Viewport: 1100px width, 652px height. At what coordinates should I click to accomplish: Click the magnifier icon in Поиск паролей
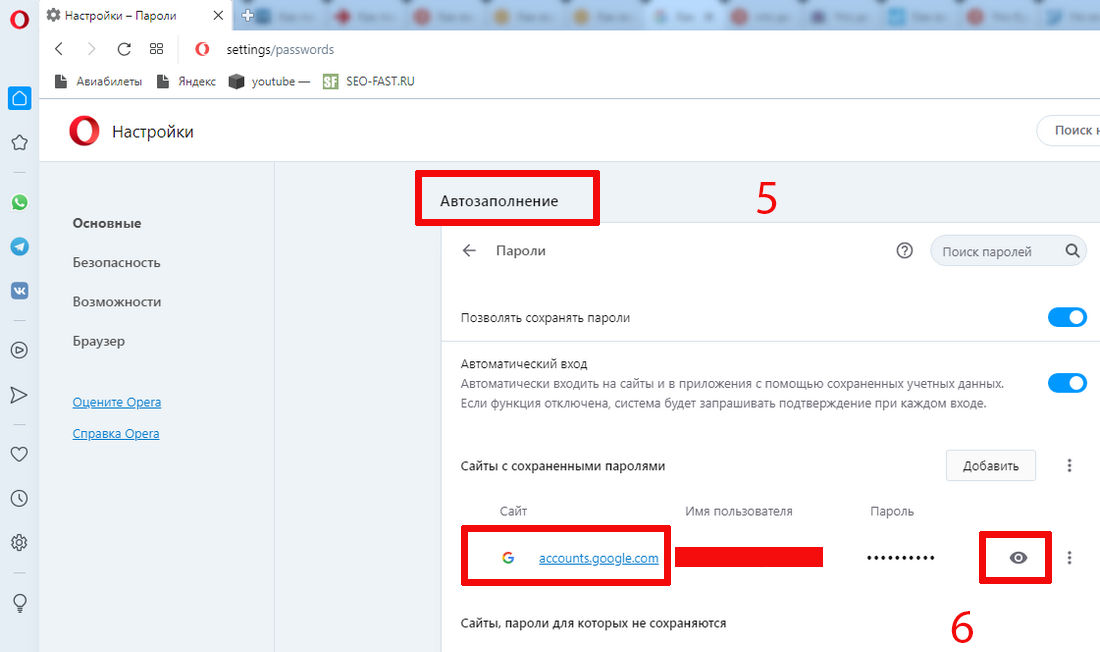(x=1072, y=251)
